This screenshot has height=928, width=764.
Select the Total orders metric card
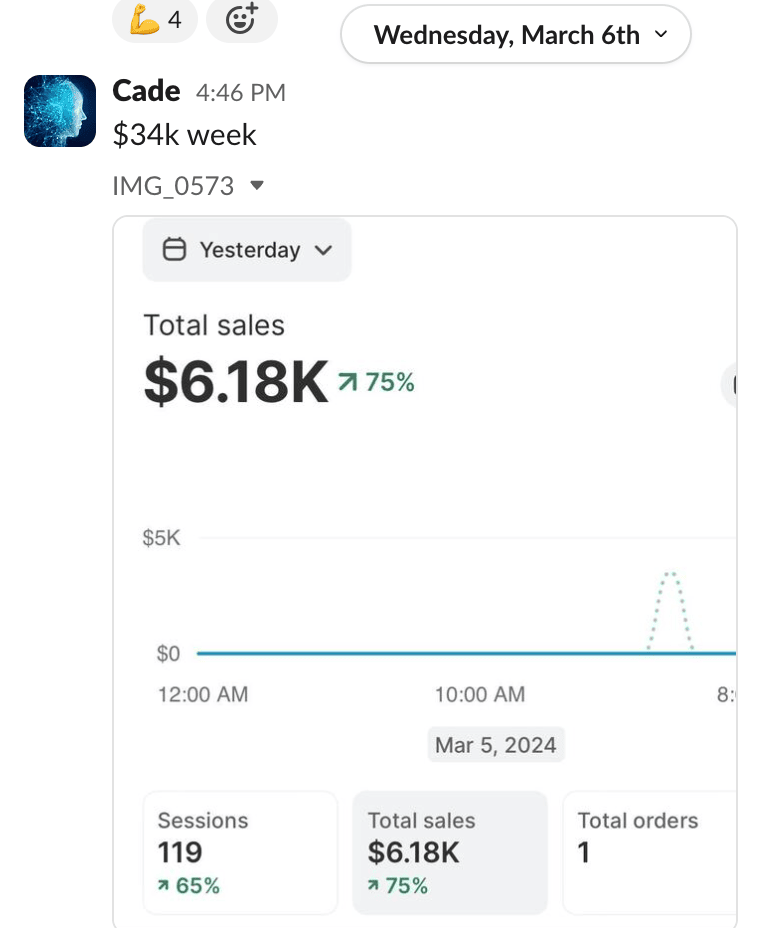(649, 852)
